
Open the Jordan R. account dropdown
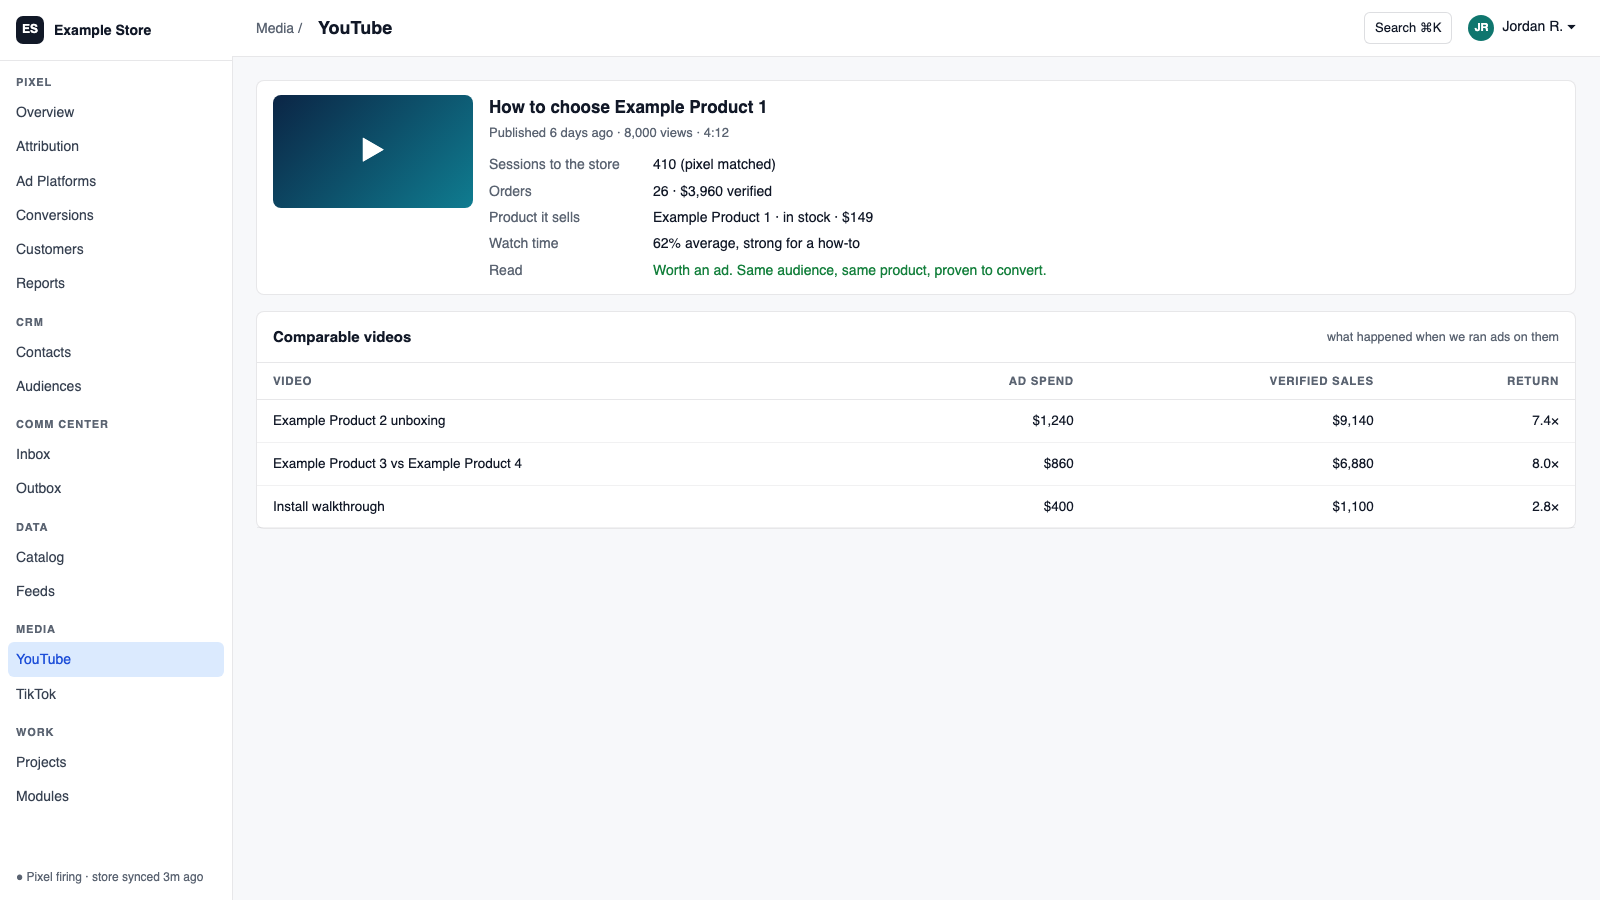point(1522,28)
